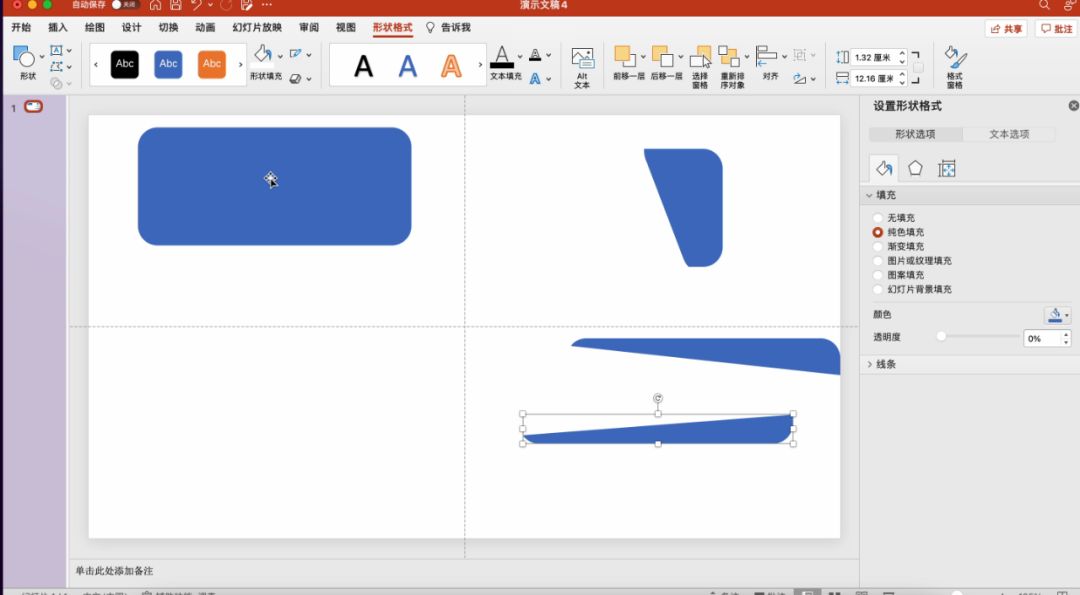Switch to Text Options (文本选项) tab
Screen dimensions: 1080x595
point(1009,134)
